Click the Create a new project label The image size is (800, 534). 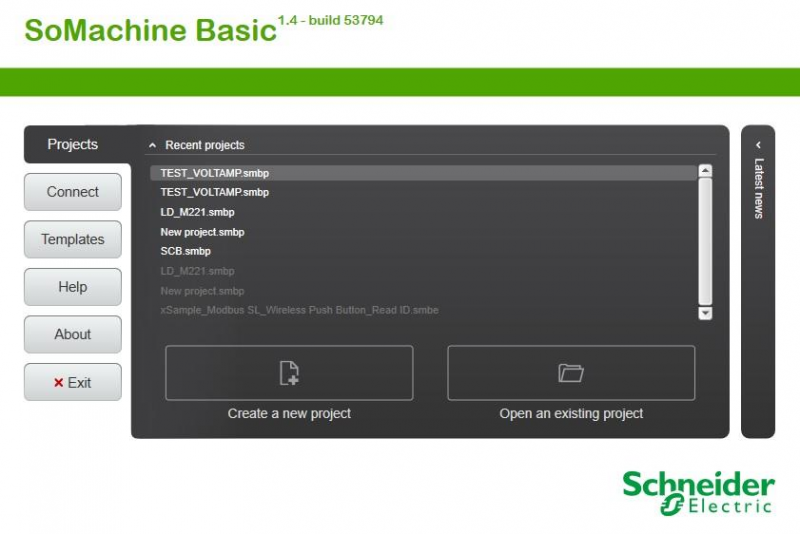(x=289, y=413)
